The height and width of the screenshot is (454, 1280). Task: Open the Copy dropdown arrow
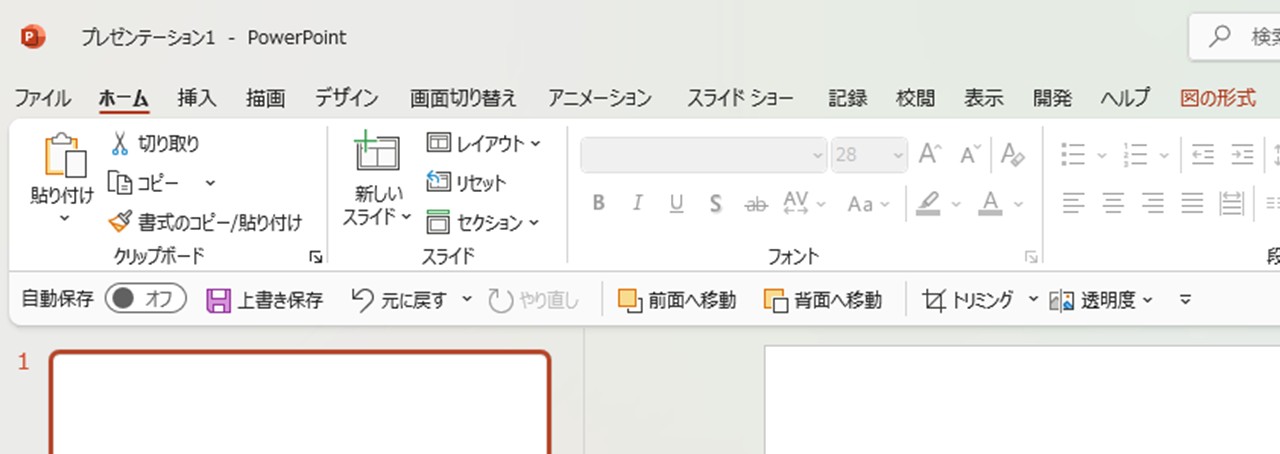pos(210,183)
